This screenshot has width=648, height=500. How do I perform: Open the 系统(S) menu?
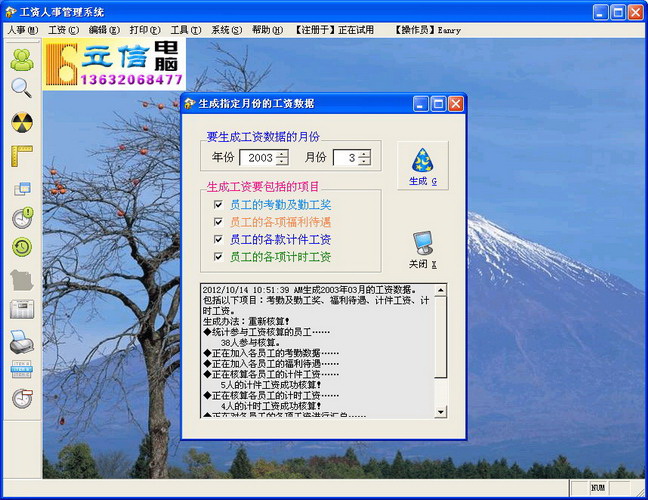pyautogui.click(x=226, y=30)
